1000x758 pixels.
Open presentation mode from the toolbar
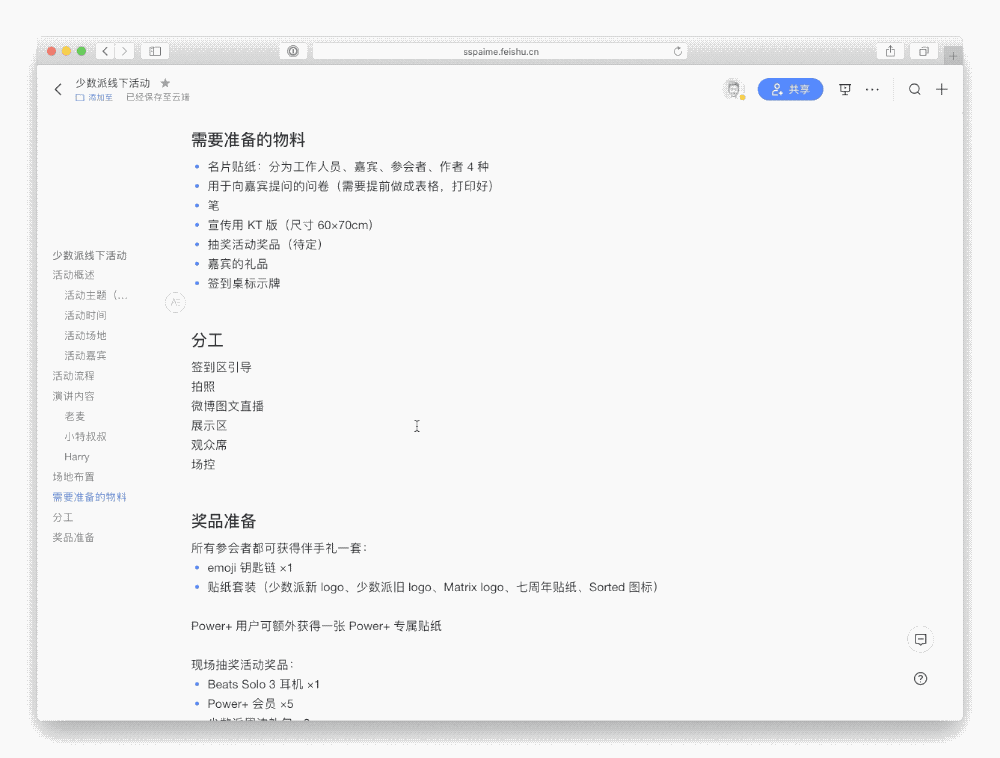pyautogui.click(x=845, y=89)
